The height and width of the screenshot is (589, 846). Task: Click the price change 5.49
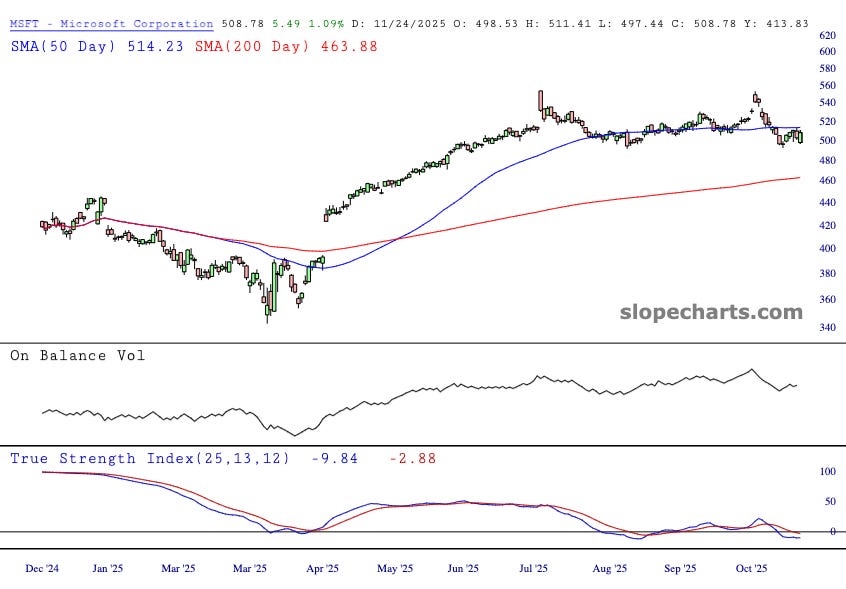click(x=286, y=24)
